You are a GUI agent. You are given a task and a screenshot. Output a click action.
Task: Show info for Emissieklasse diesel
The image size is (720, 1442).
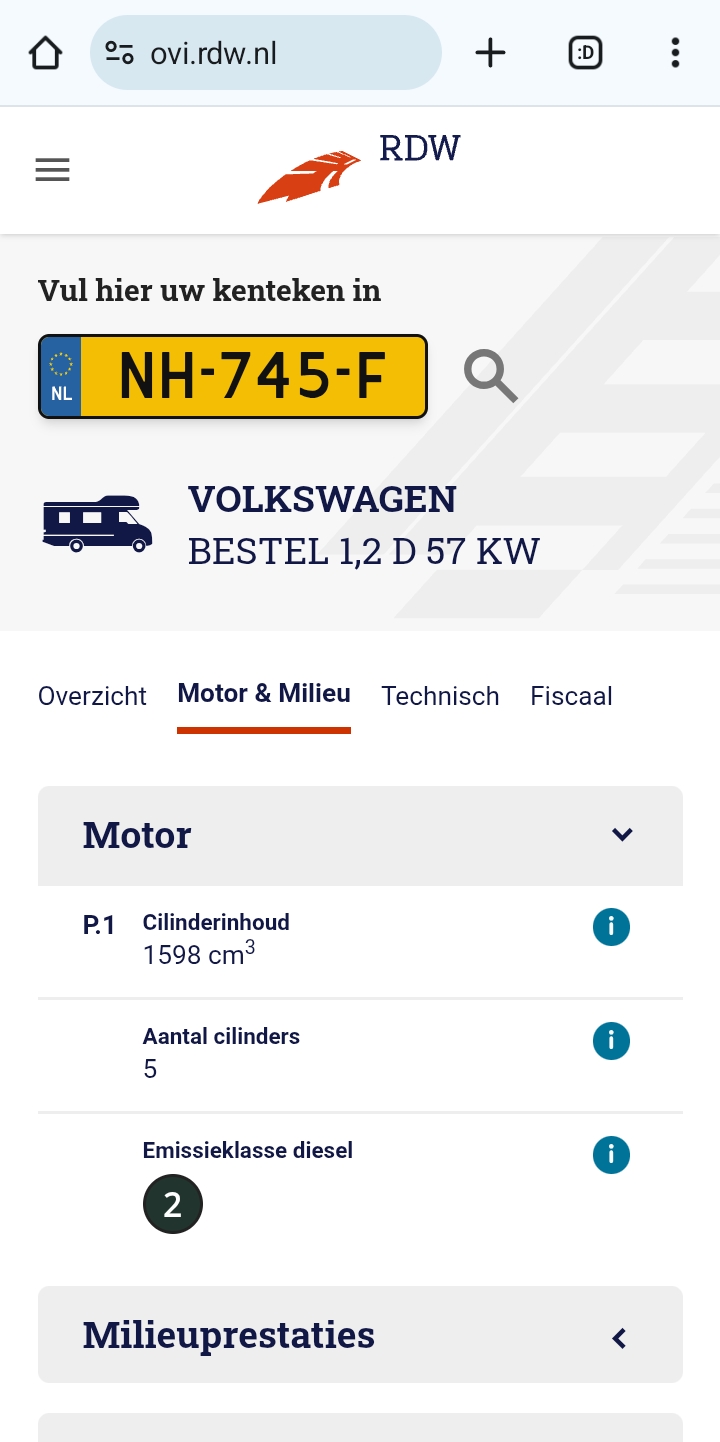point(611,1156)
